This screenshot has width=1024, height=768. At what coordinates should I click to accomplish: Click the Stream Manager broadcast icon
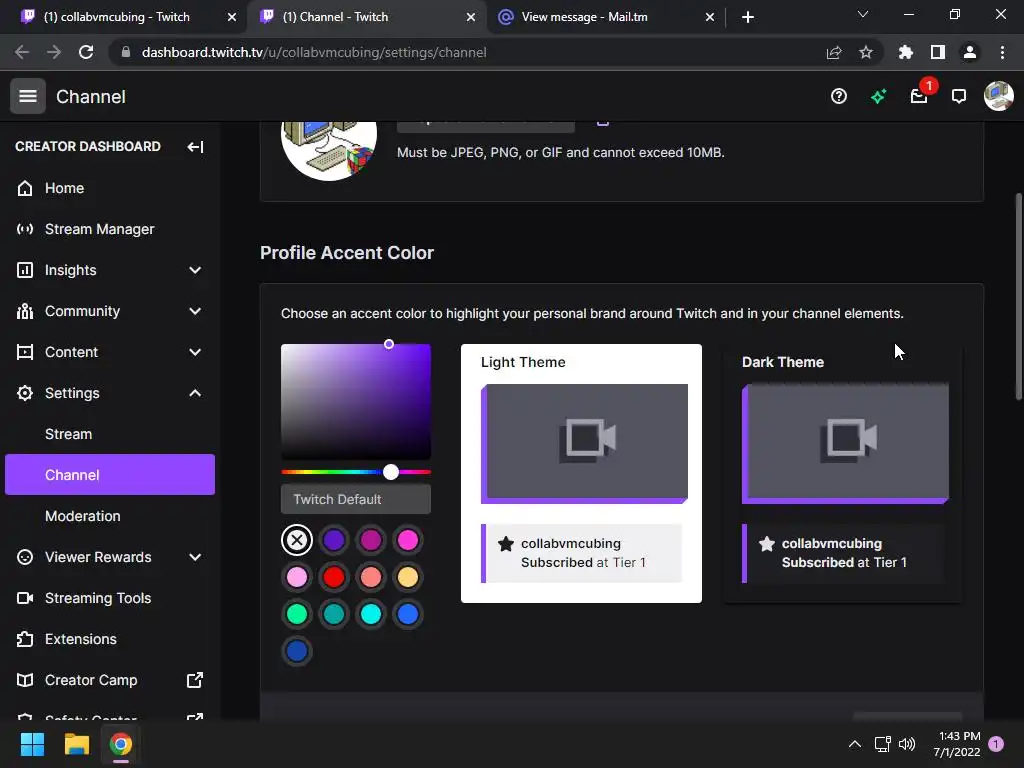click(25, 229)
